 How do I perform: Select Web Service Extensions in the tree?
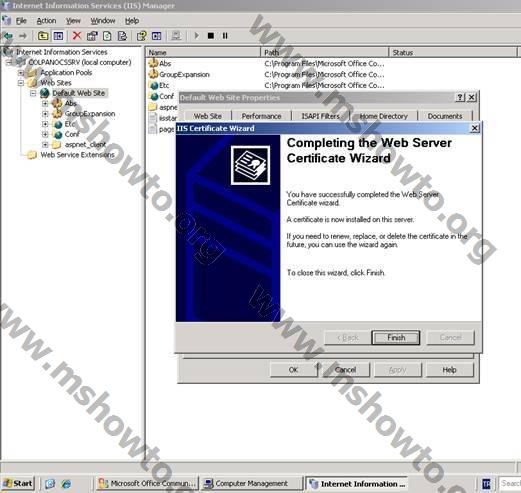point(77,155)
